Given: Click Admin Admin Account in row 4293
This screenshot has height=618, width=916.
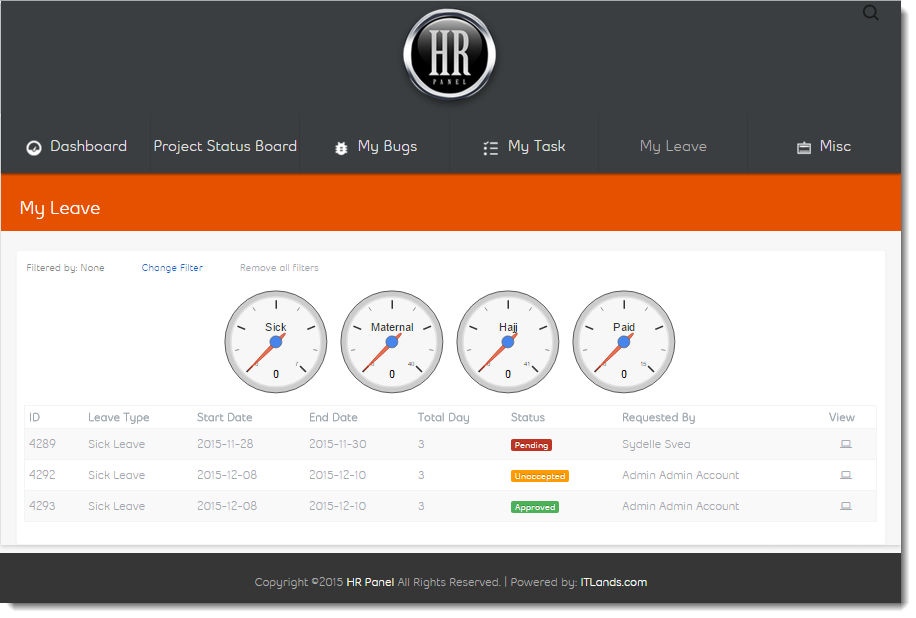Looking at the screenshot, I should pyautogui.click(x=681, y=506).
